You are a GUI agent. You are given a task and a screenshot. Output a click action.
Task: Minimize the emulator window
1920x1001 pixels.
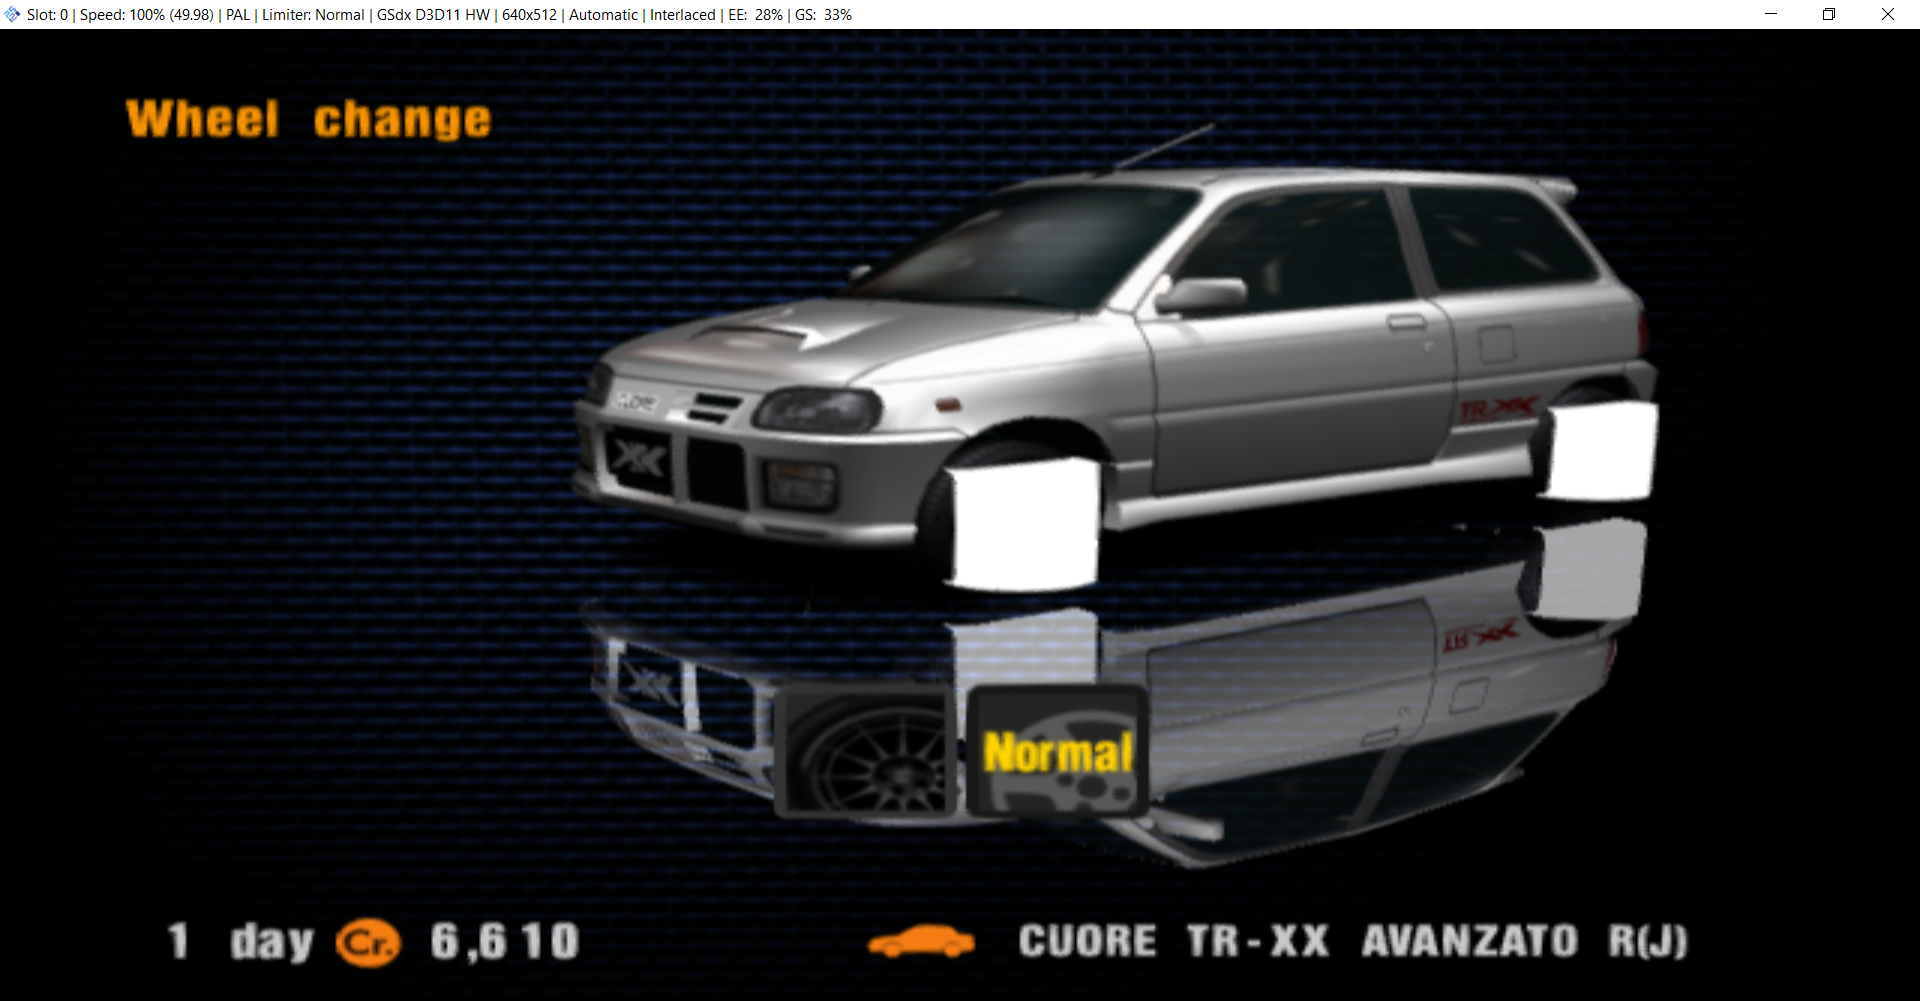(1771, 14)
